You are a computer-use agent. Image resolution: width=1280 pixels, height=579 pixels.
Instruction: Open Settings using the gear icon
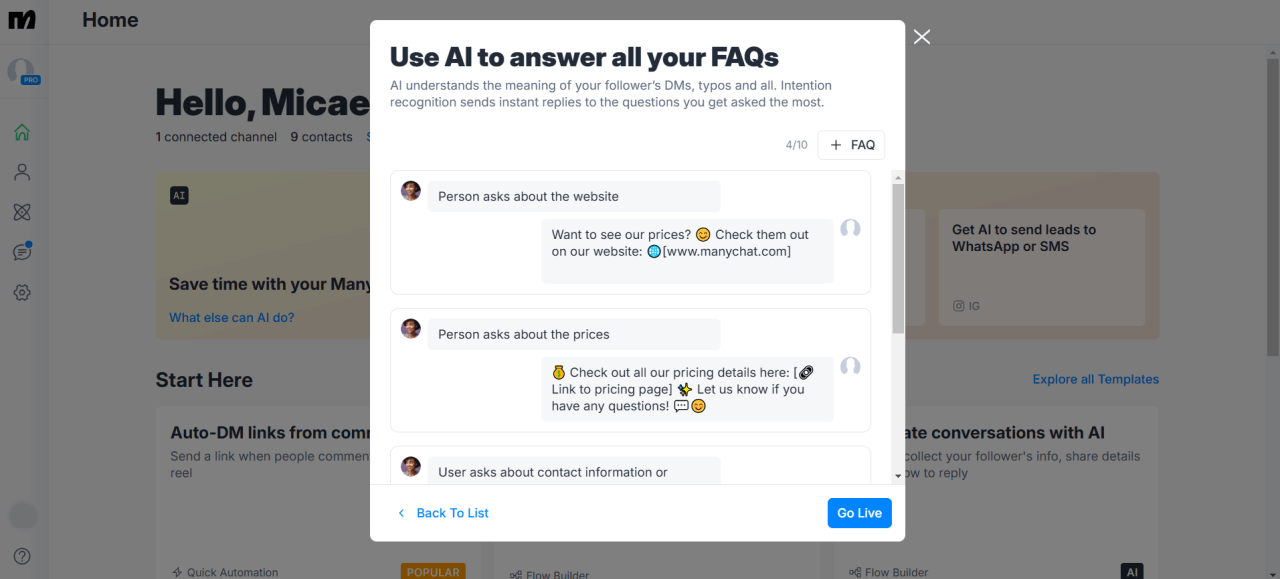(22, 292)
